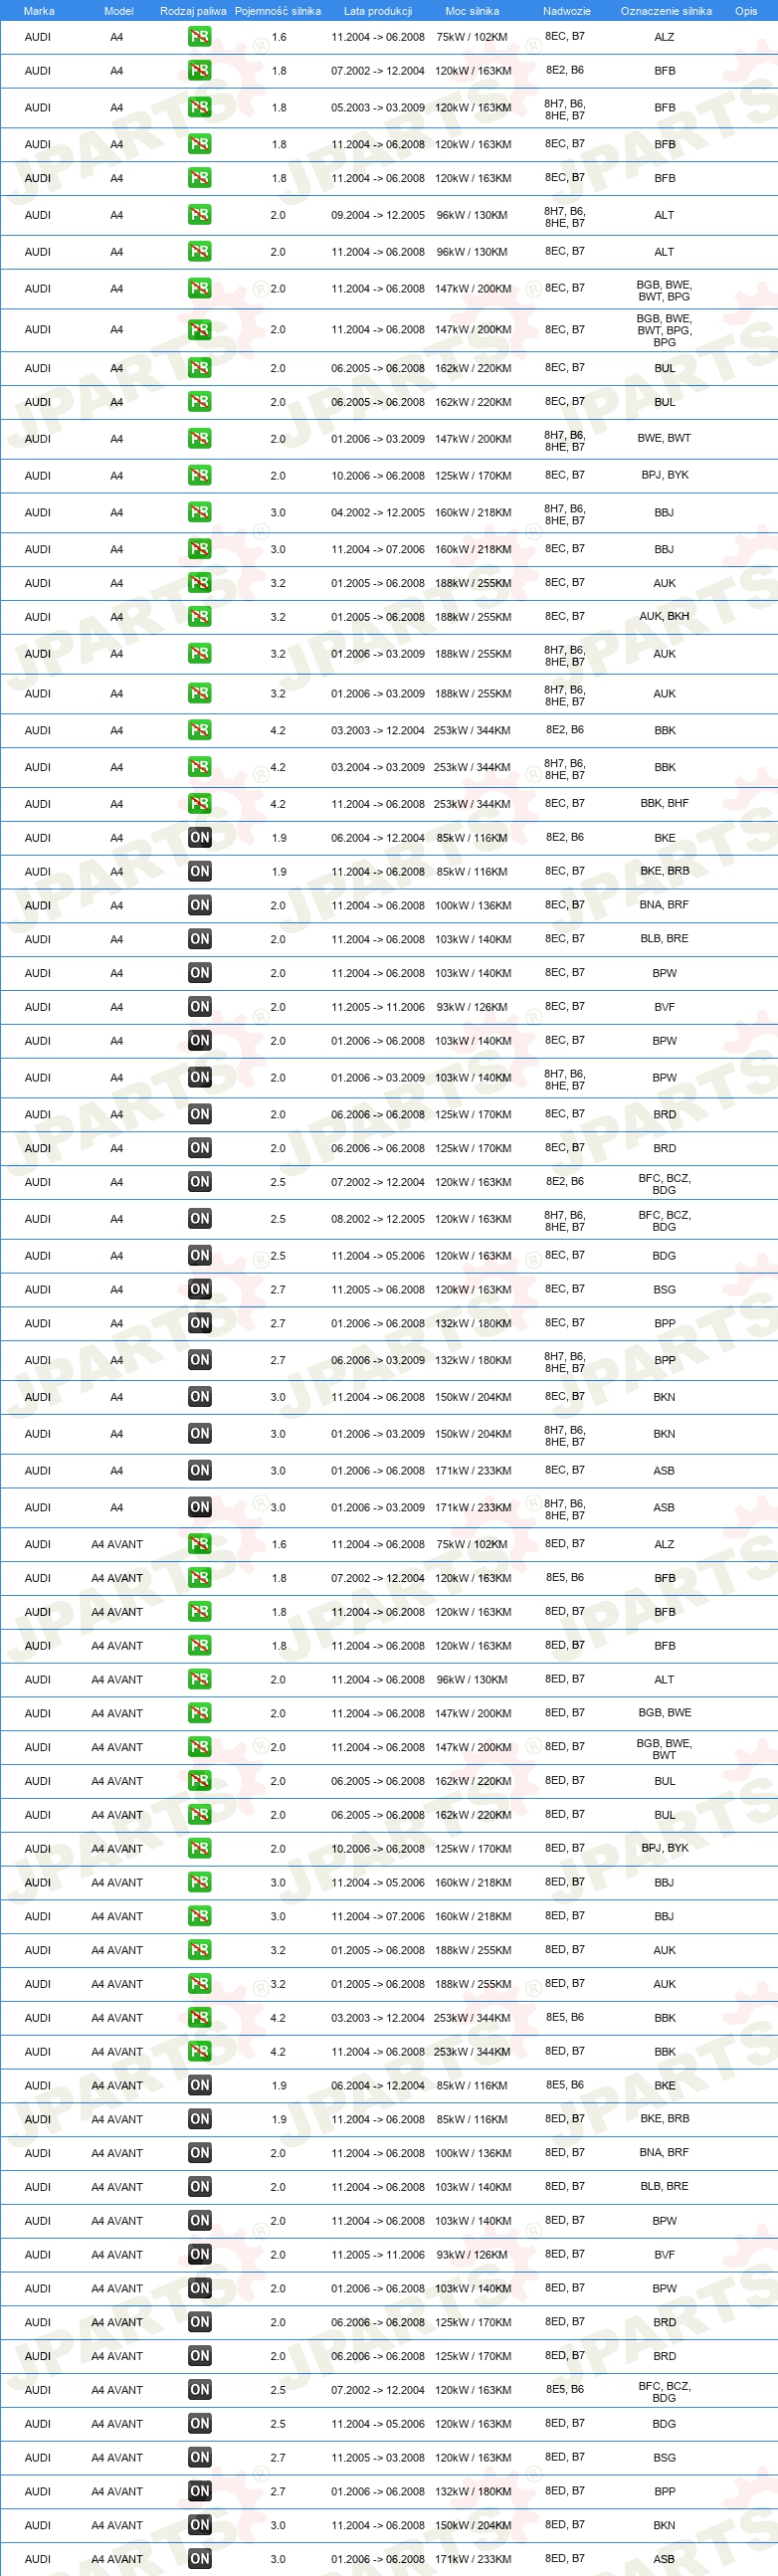Click the Opis column header
This screenshot has width=778, height=2576.
coord(746,11)
